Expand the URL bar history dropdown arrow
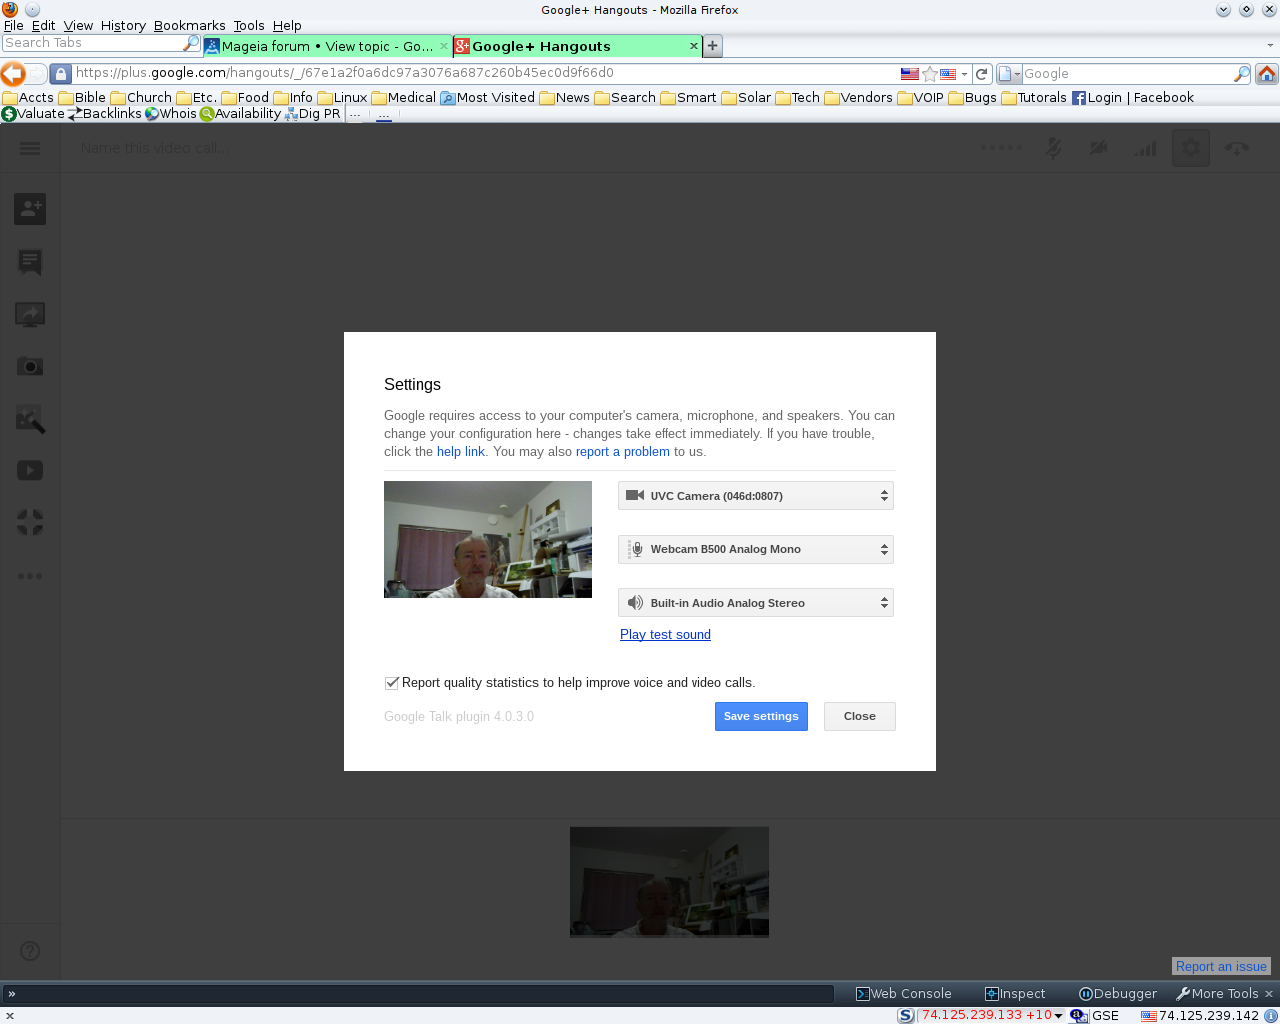Viewport: 1280px width, 1024px height. (964, 74)
